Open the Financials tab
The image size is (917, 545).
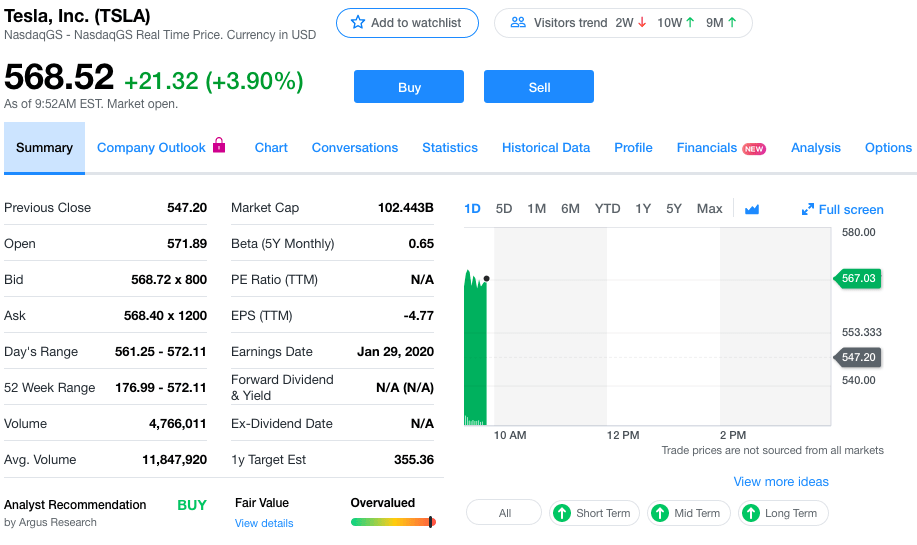pos(707,147)
